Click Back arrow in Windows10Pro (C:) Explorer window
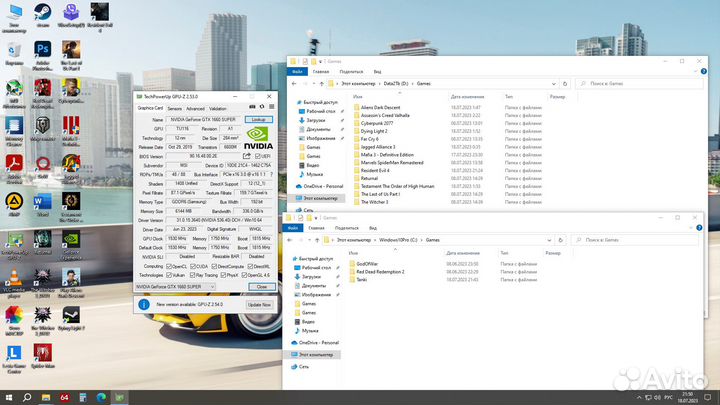The height and width of the screenshot is (405, 720). (x=289, y=240)
